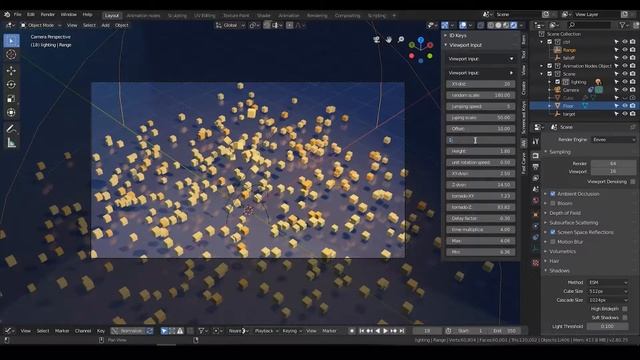Click the tornado-Z value slider

480,207
